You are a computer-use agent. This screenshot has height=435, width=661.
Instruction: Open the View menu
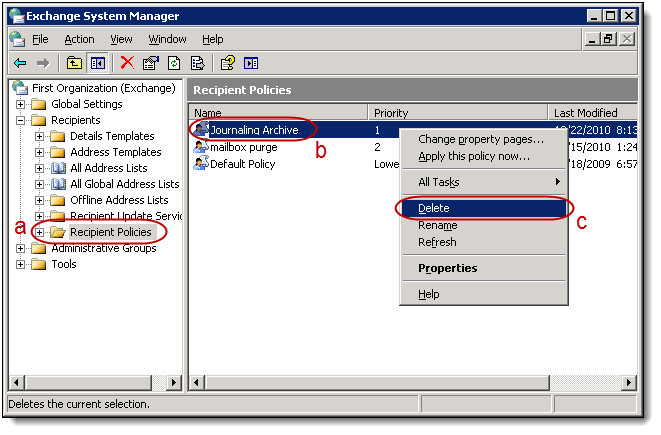click(x=121, y=39)
